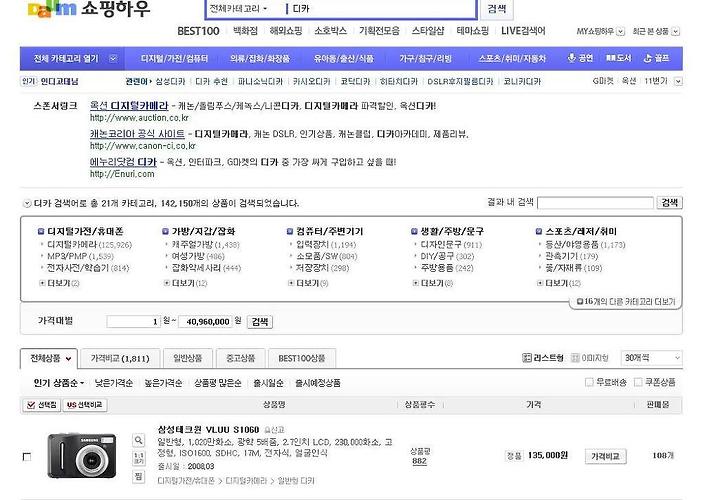Click the minimum price input field
720x500 pixels.
point(134,321)
